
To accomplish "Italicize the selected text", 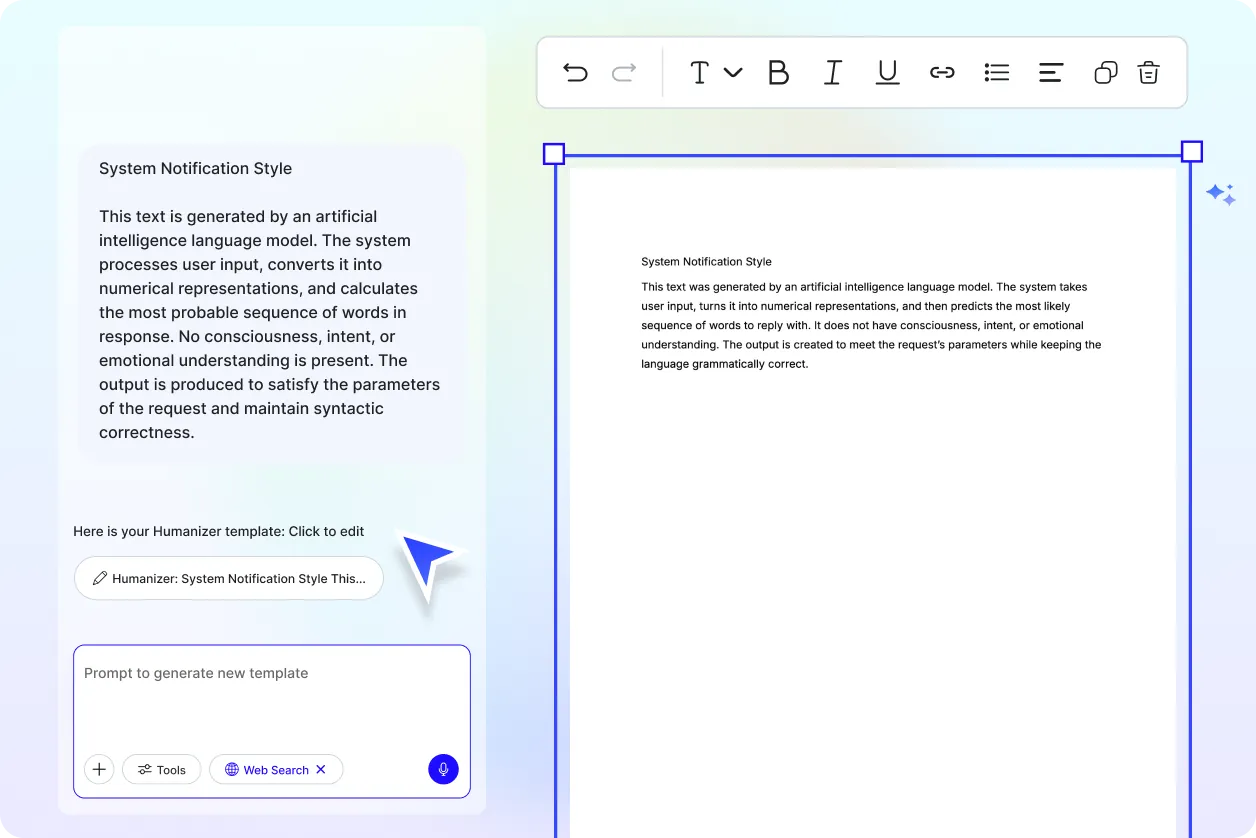I will coord(832,72).
